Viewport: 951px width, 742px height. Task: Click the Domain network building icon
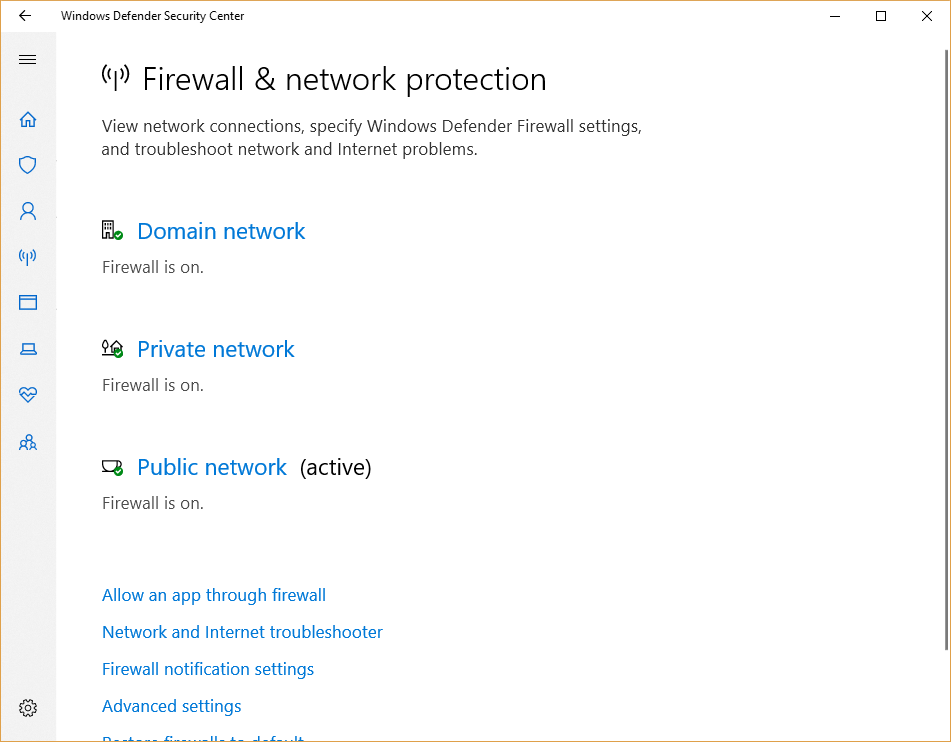112,231
